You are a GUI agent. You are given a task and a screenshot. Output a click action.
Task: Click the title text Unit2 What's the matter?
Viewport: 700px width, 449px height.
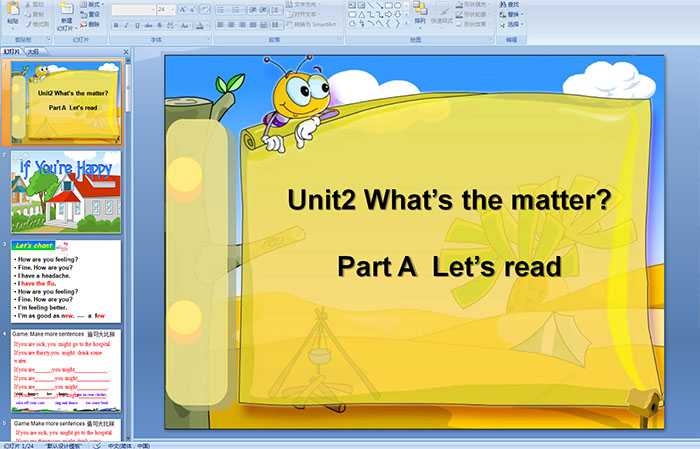450,200
